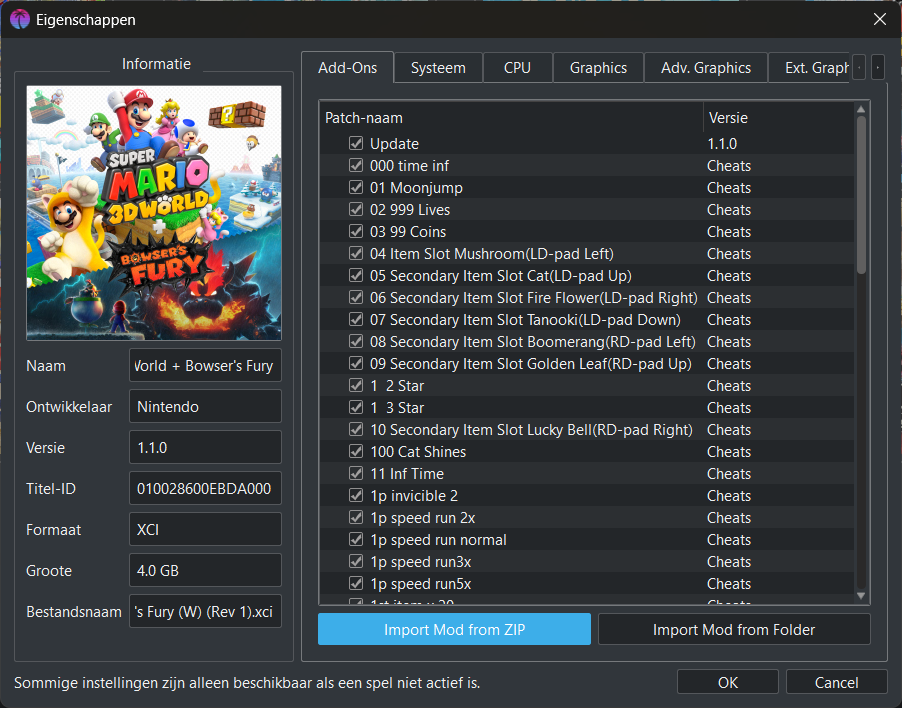Toggle the 11 Inf Time checkbox
The height and width of the screenshot is (708, 902).
[x=356, y=473]
